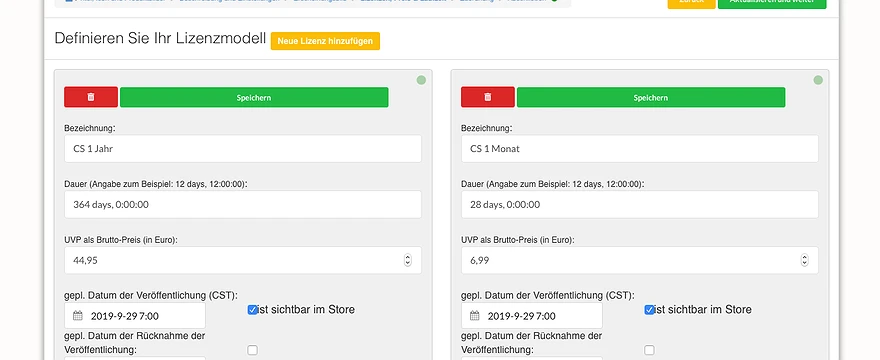Click the 'UVP als Brutto-Preis' label above 6,99

point(517,240)
